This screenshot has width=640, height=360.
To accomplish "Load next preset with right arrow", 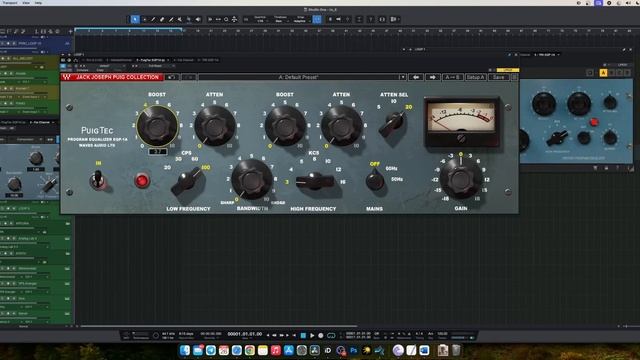I will (x=432, y=77).
